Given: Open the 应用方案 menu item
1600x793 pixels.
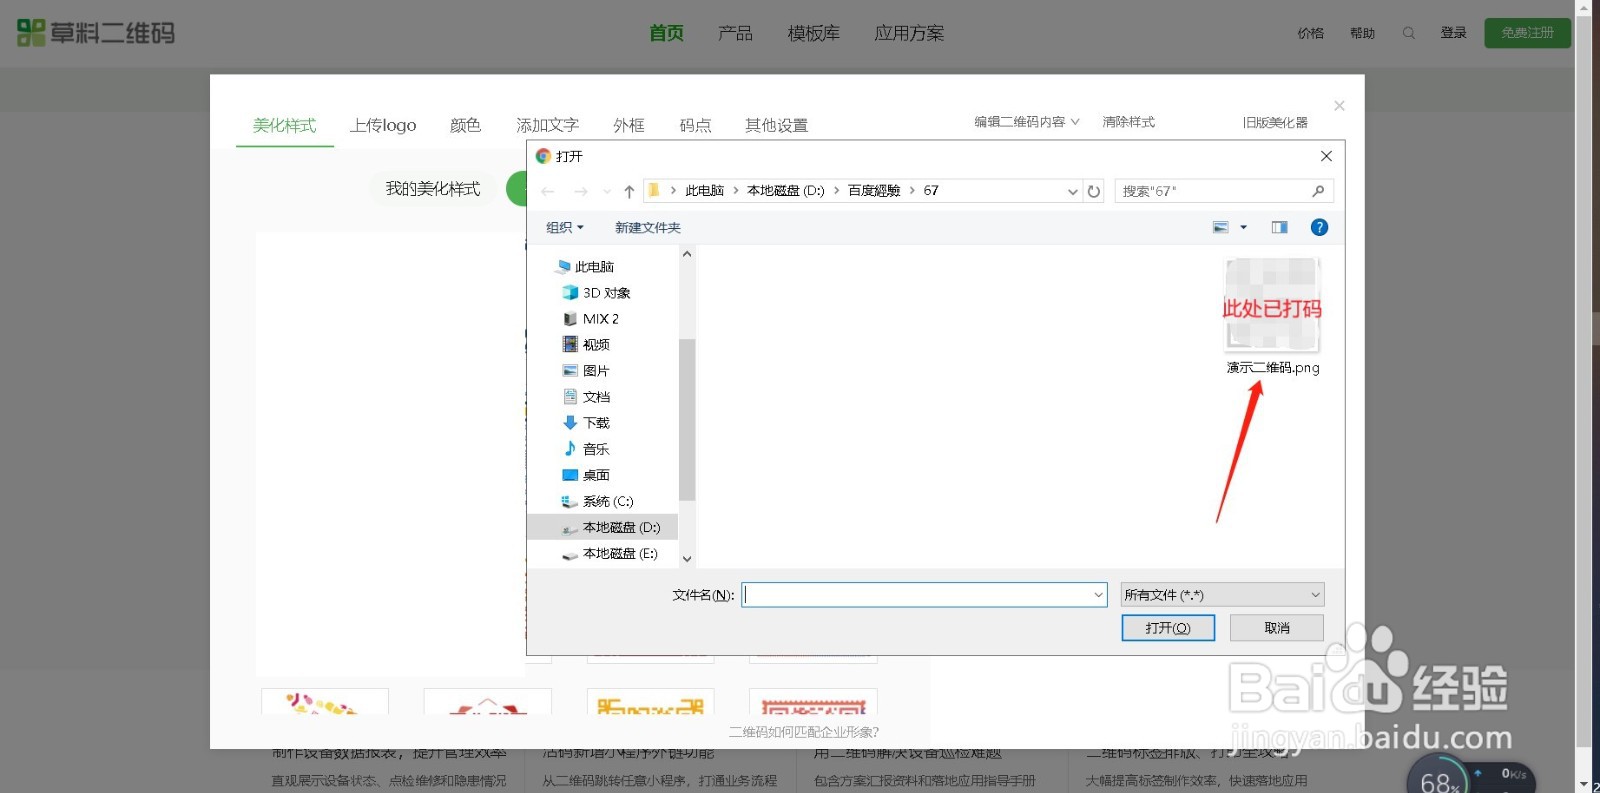Looking at the screenshot, I should (x=909, y=33).
